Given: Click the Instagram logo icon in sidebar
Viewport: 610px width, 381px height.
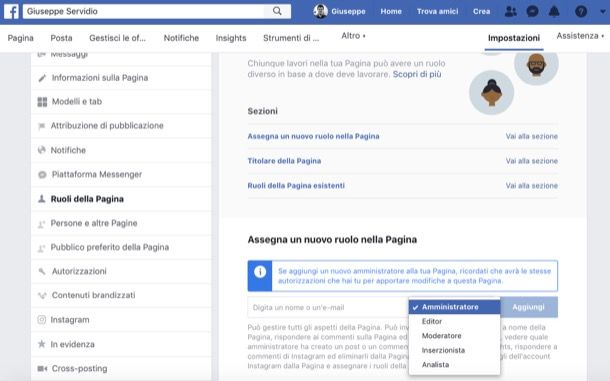Looking at the screenshot, I should pyautogui.click(x=41, y=320).
